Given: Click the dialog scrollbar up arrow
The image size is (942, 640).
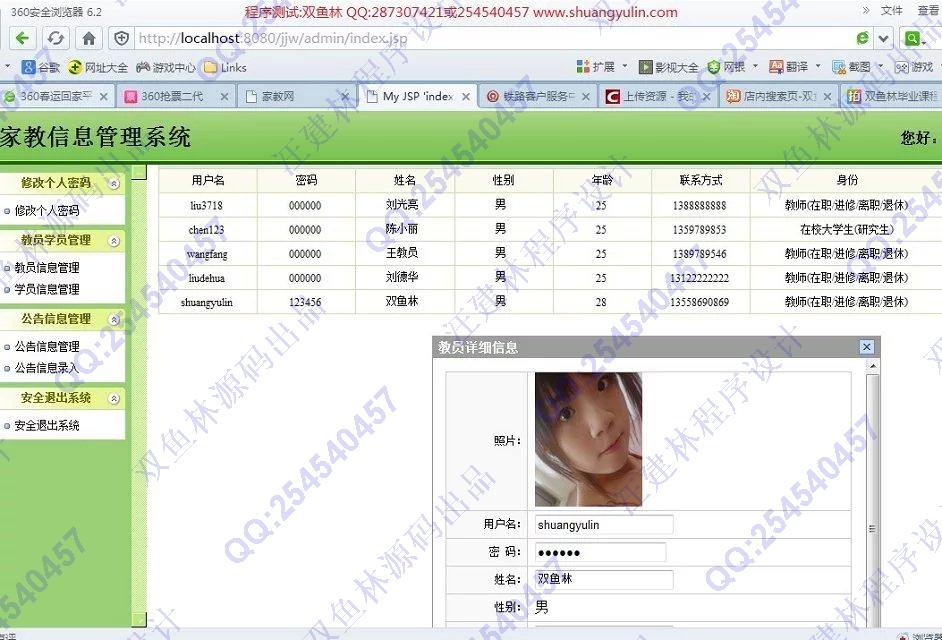Looking at the screenshot, I should click(x=873, y=365).
